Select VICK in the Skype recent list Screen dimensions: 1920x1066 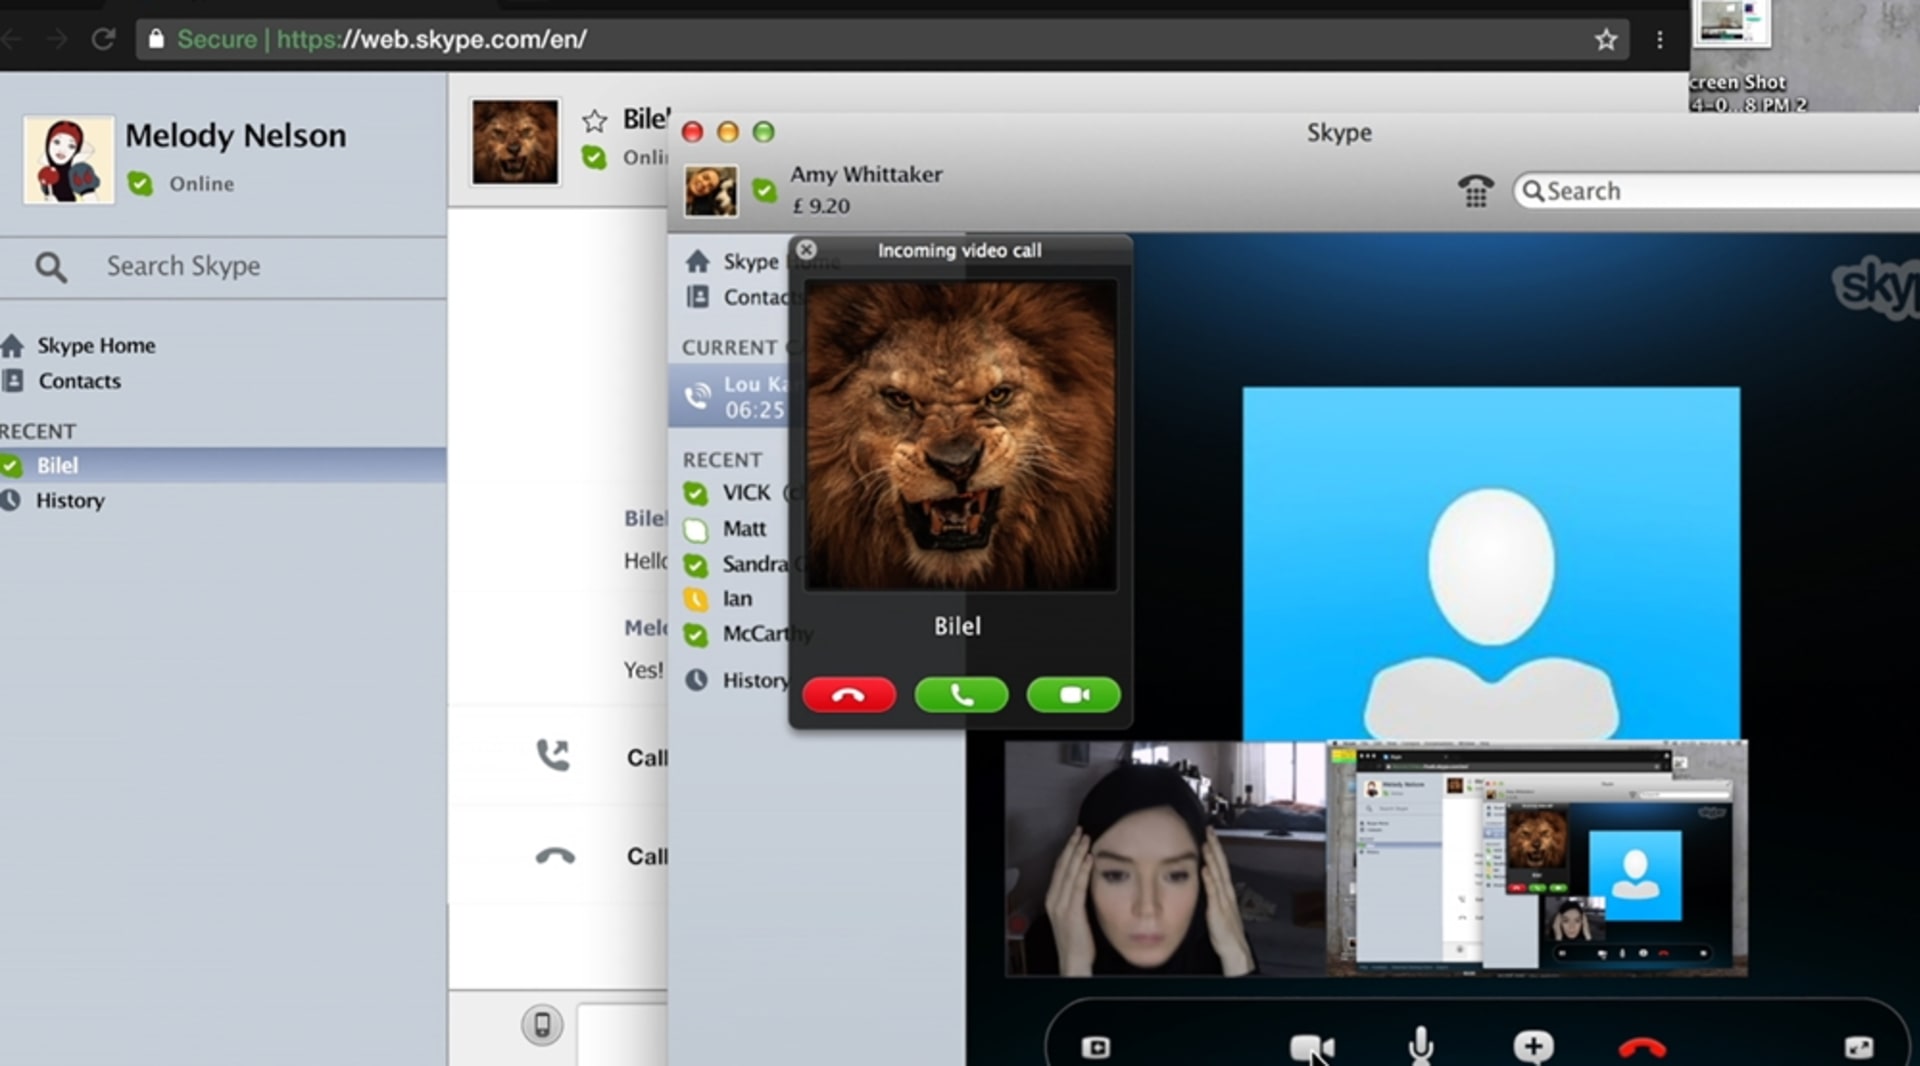coord(746,493)
